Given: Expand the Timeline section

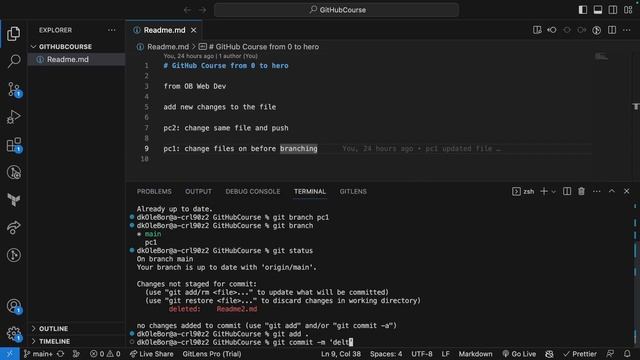Looking at the screenshot, I should (x=54, y=341).
